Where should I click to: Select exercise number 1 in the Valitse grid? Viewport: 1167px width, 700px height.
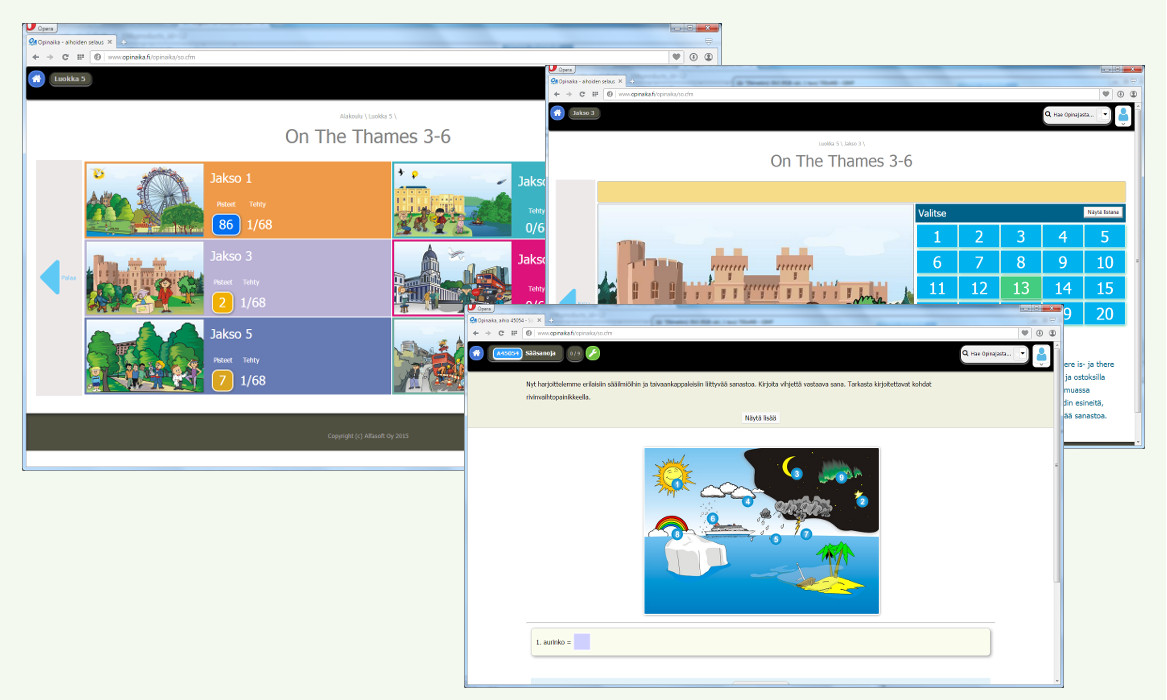936,237
